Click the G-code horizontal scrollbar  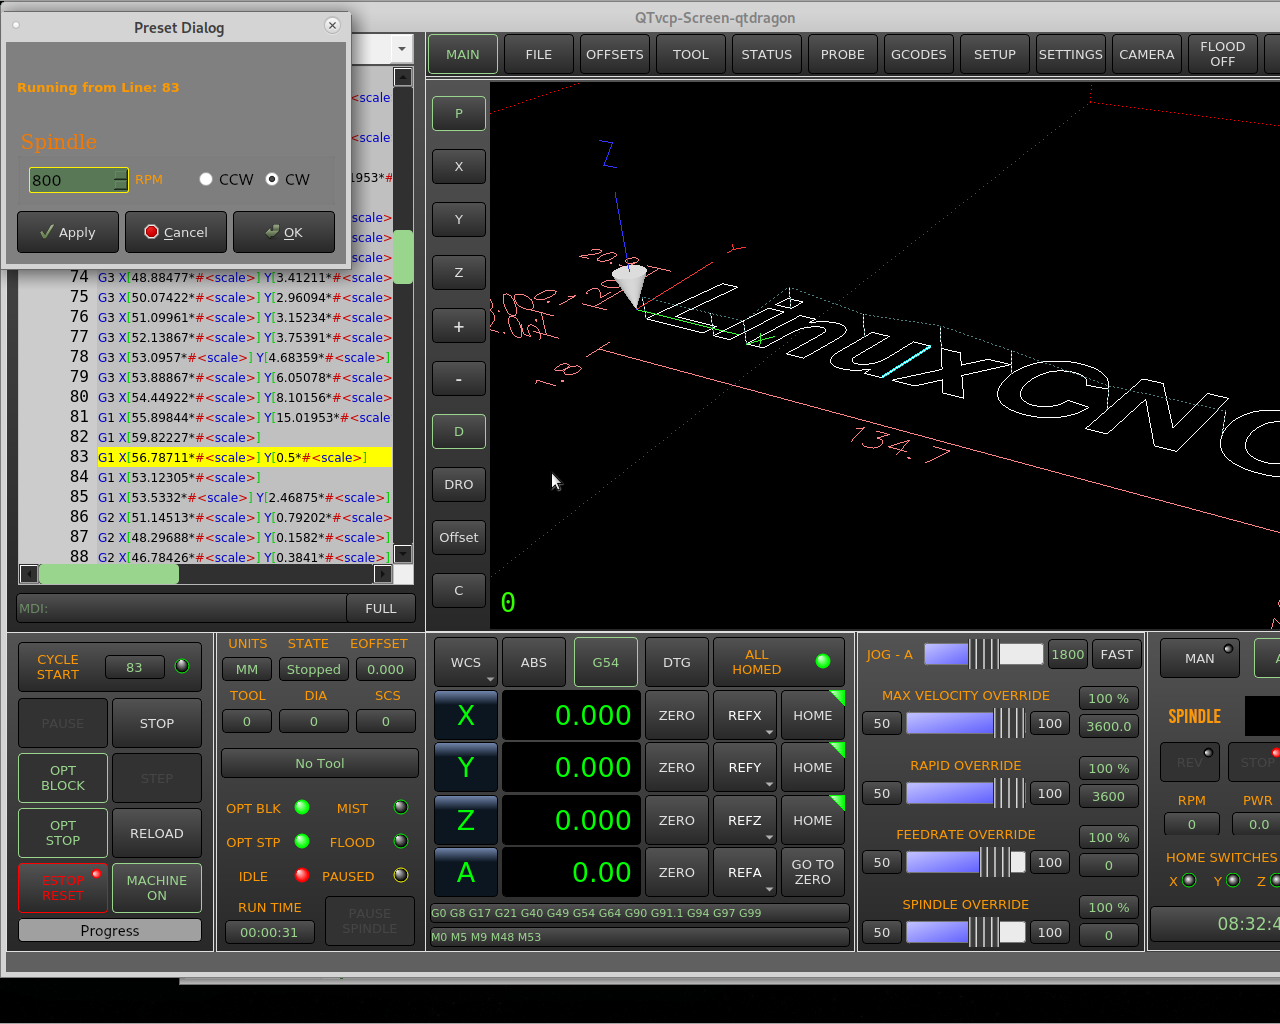pos(205,574)
